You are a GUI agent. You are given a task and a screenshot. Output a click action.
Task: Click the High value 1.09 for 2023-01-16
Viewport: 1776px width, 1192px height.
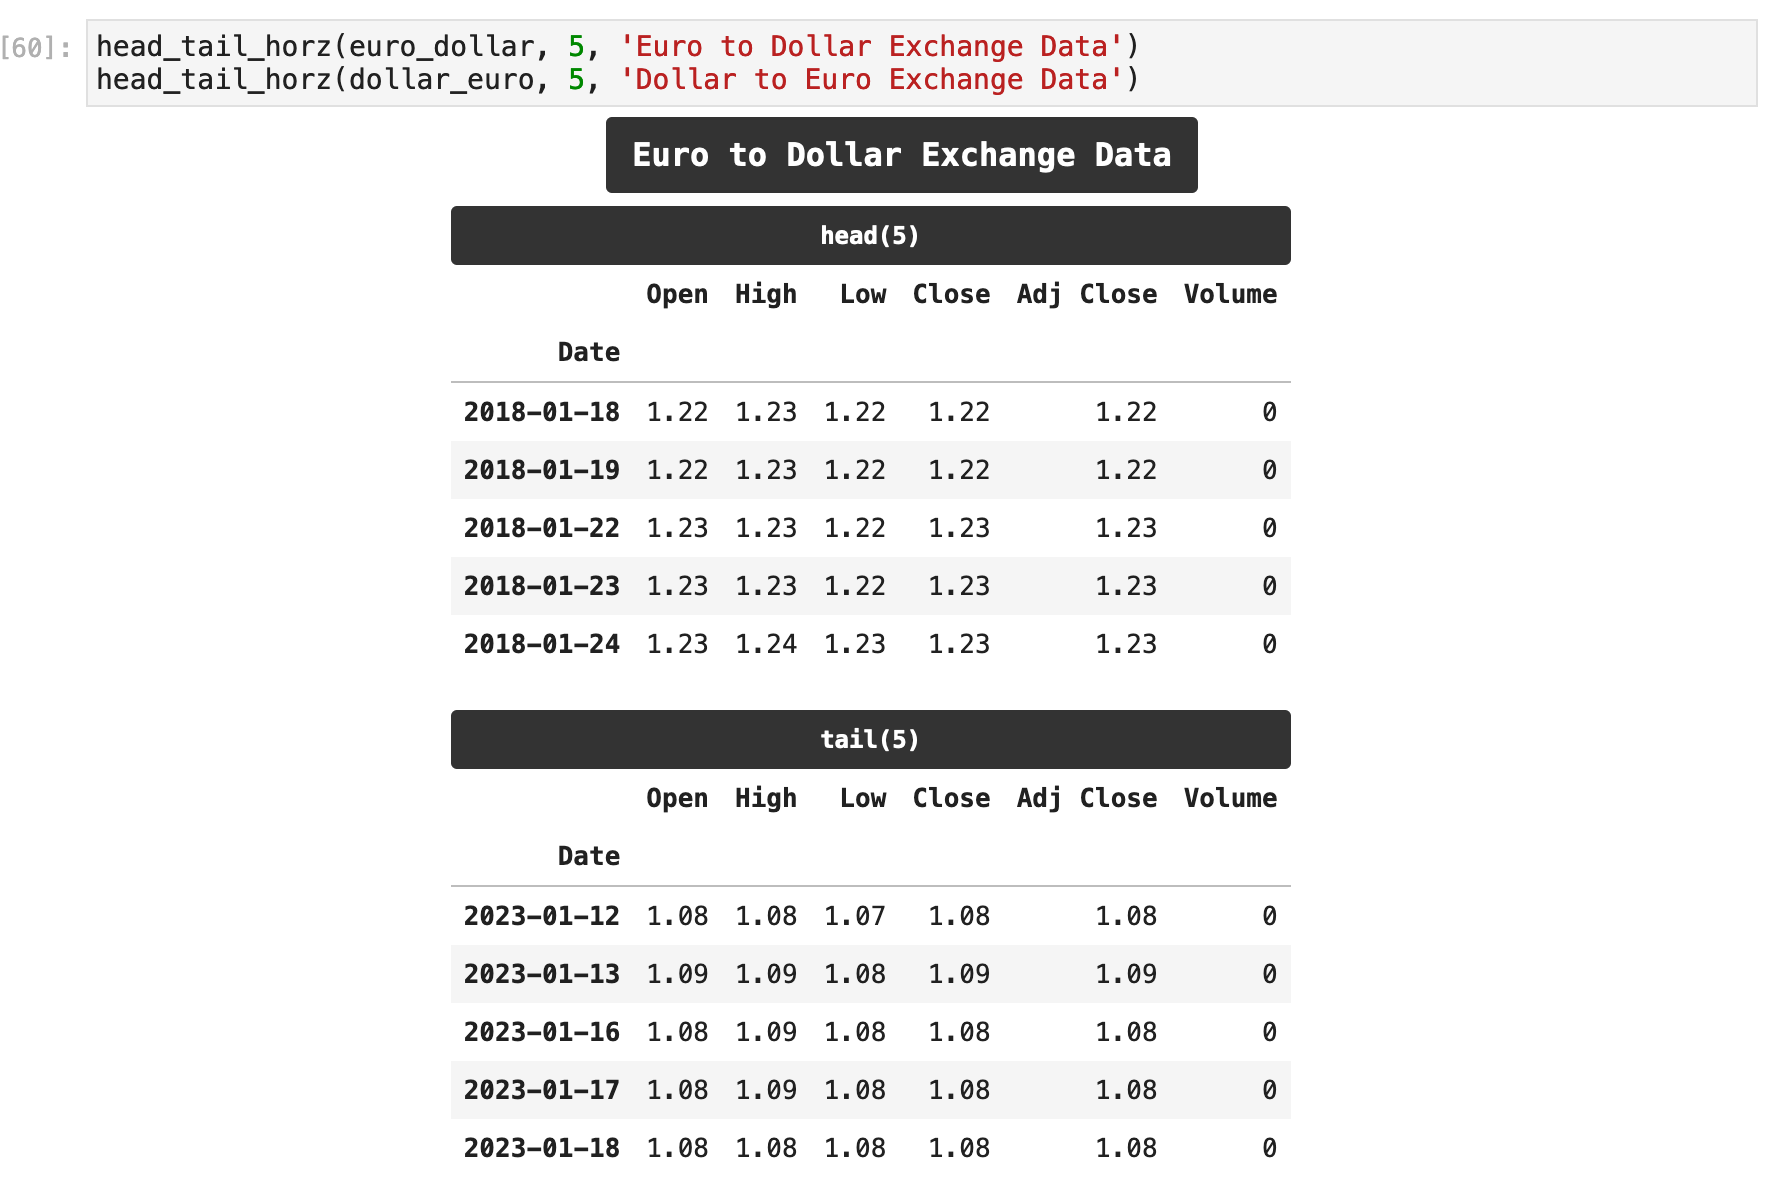[x=766, y=1032]
